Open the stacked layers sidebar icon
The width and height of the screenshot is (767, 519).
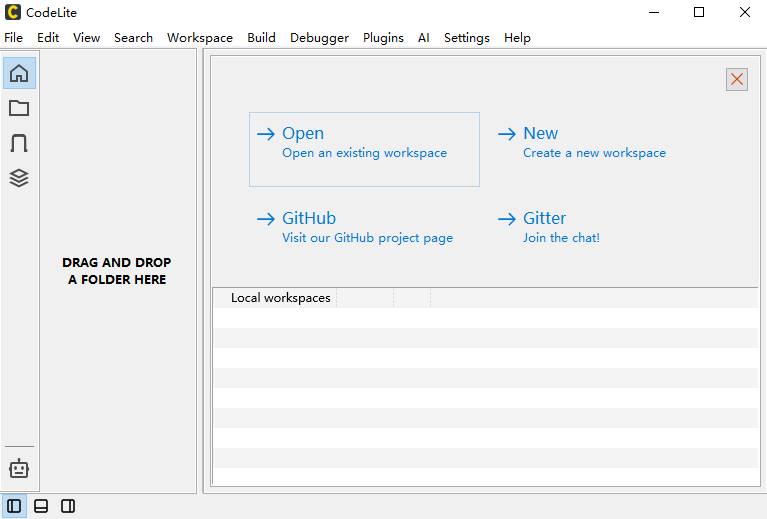point(19,178)
